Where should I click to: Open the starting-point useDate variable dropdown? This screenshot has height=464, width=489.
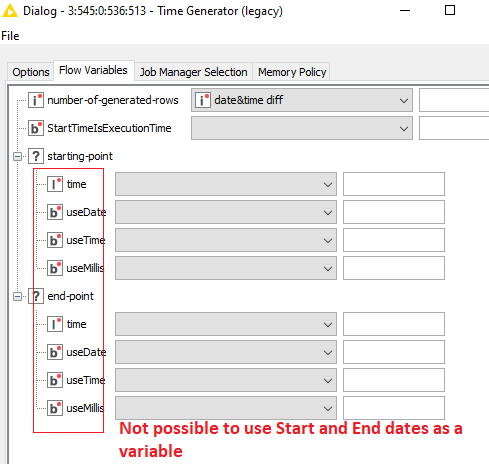click(x=226, y=212)
